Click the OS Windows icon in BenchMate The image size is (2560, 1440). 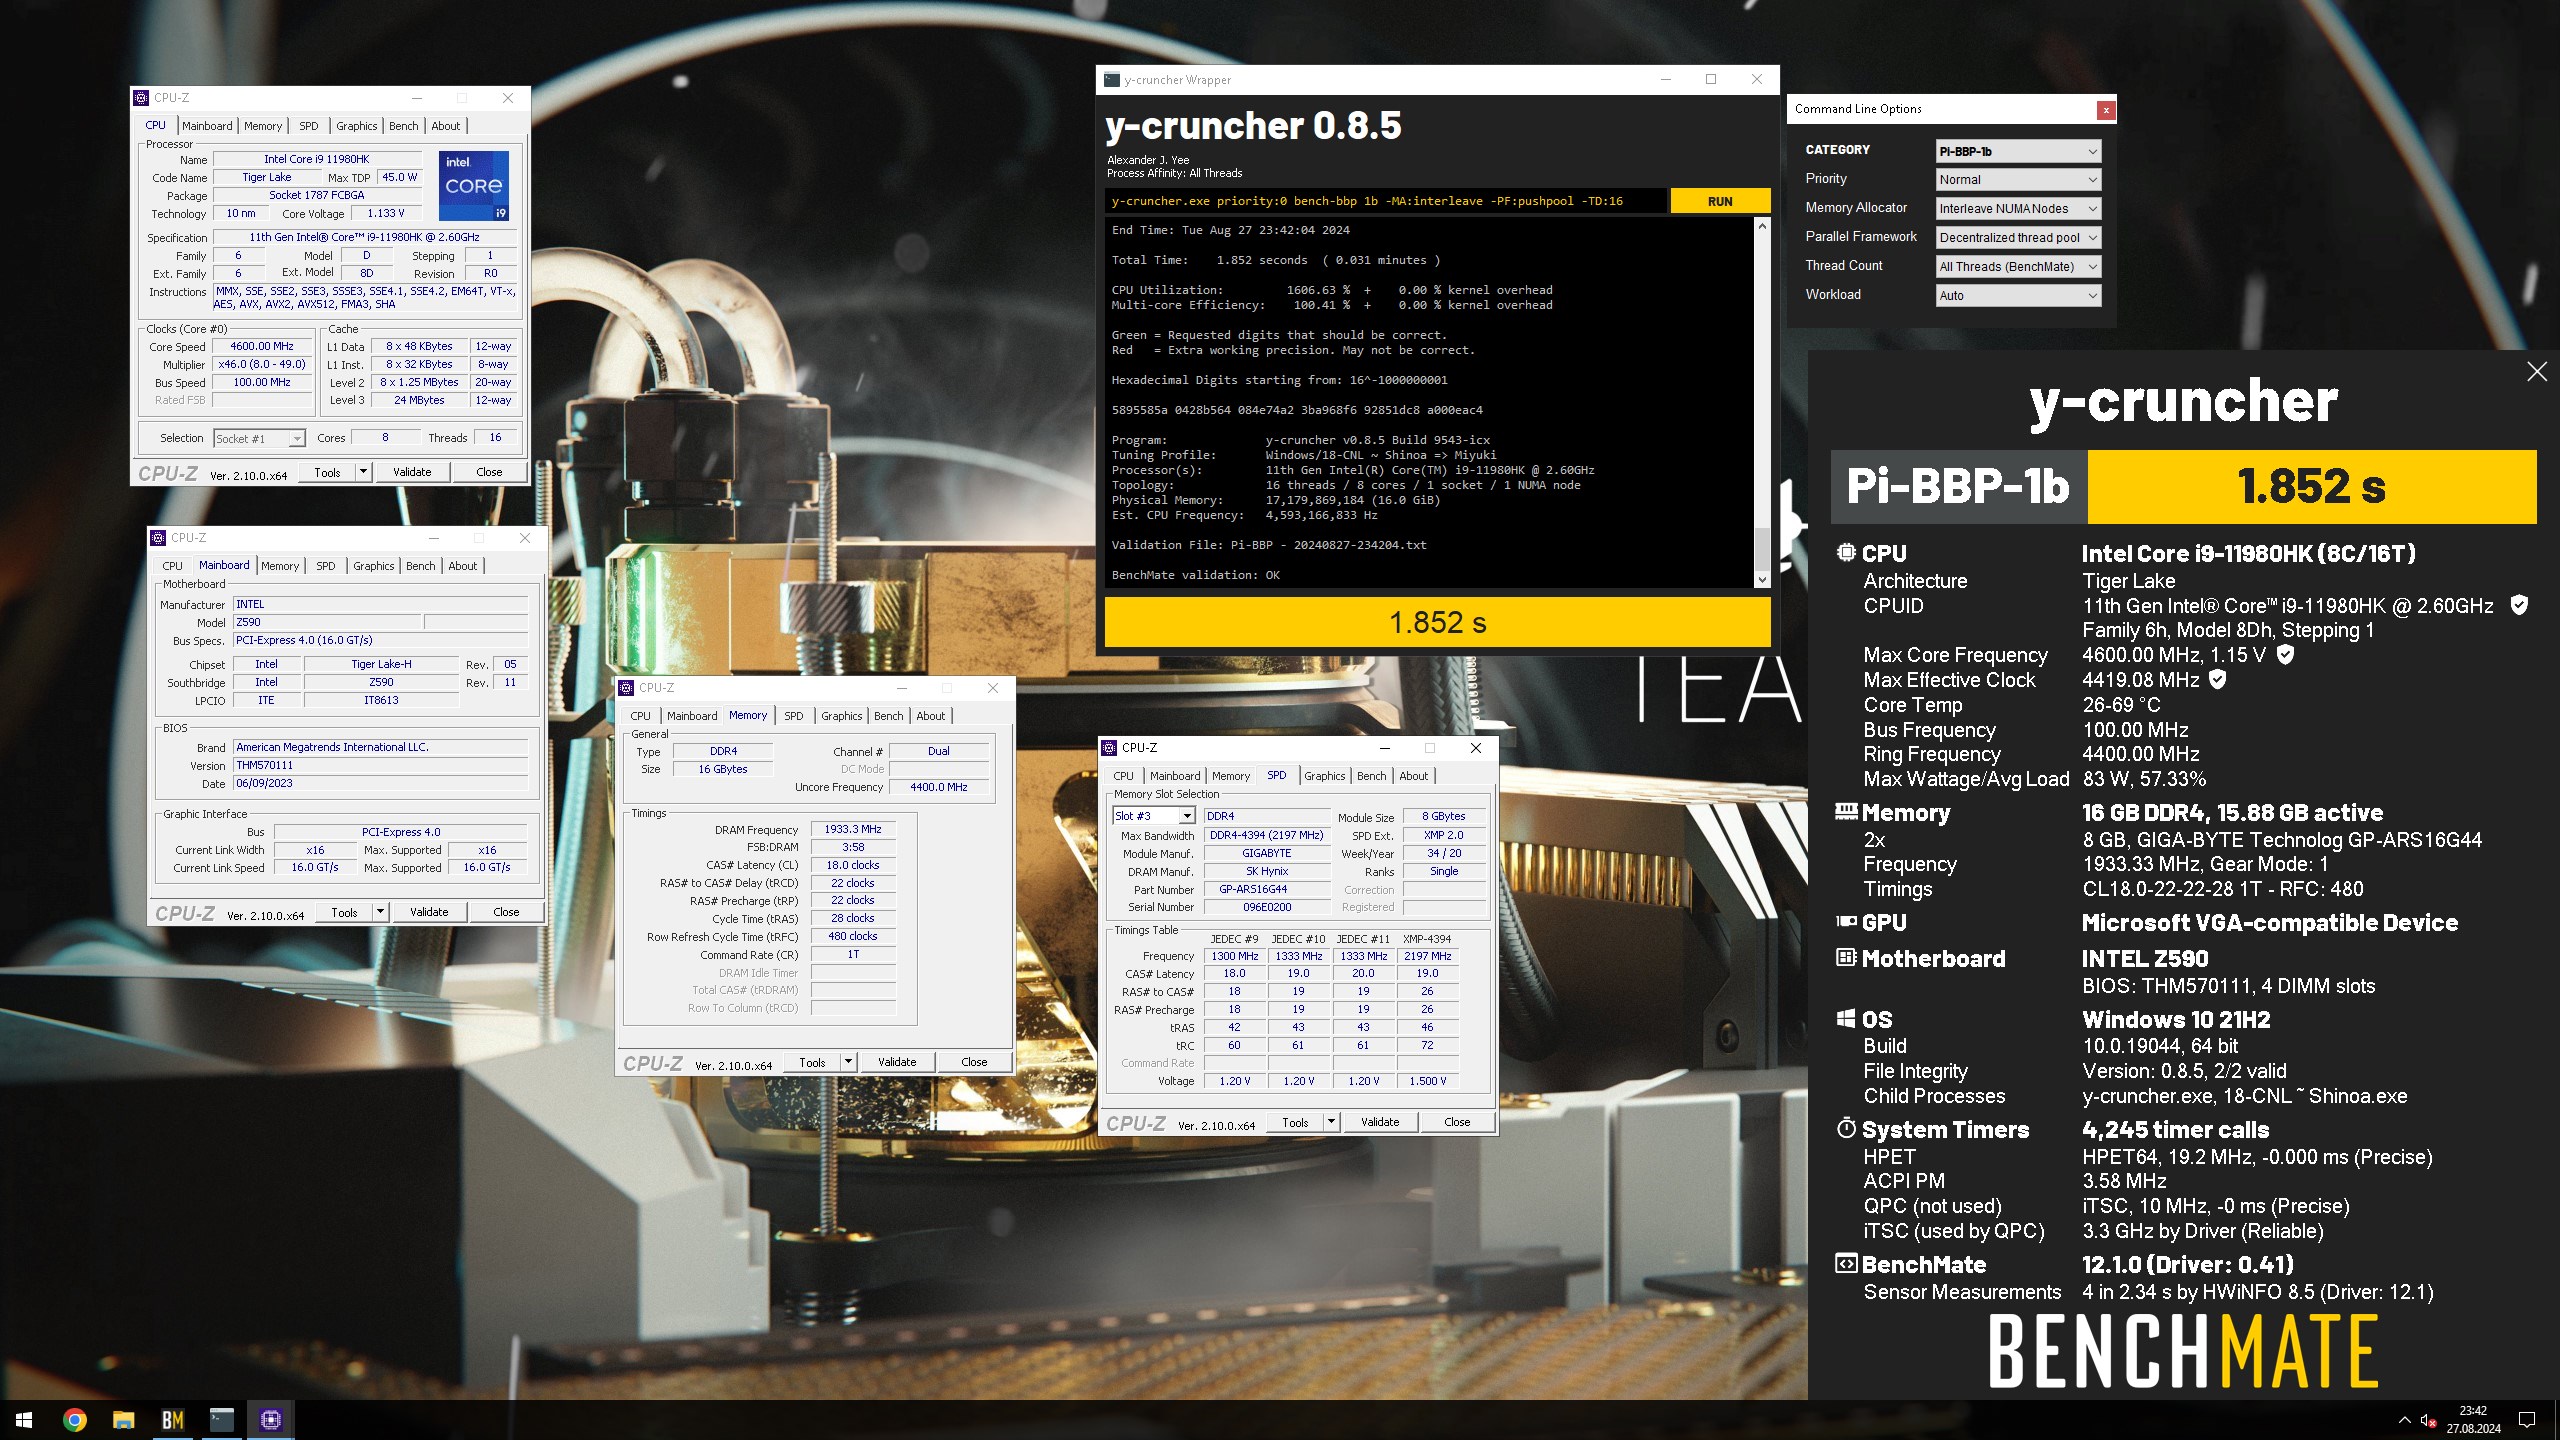pyautogui.click(x=1846, y=1019)
